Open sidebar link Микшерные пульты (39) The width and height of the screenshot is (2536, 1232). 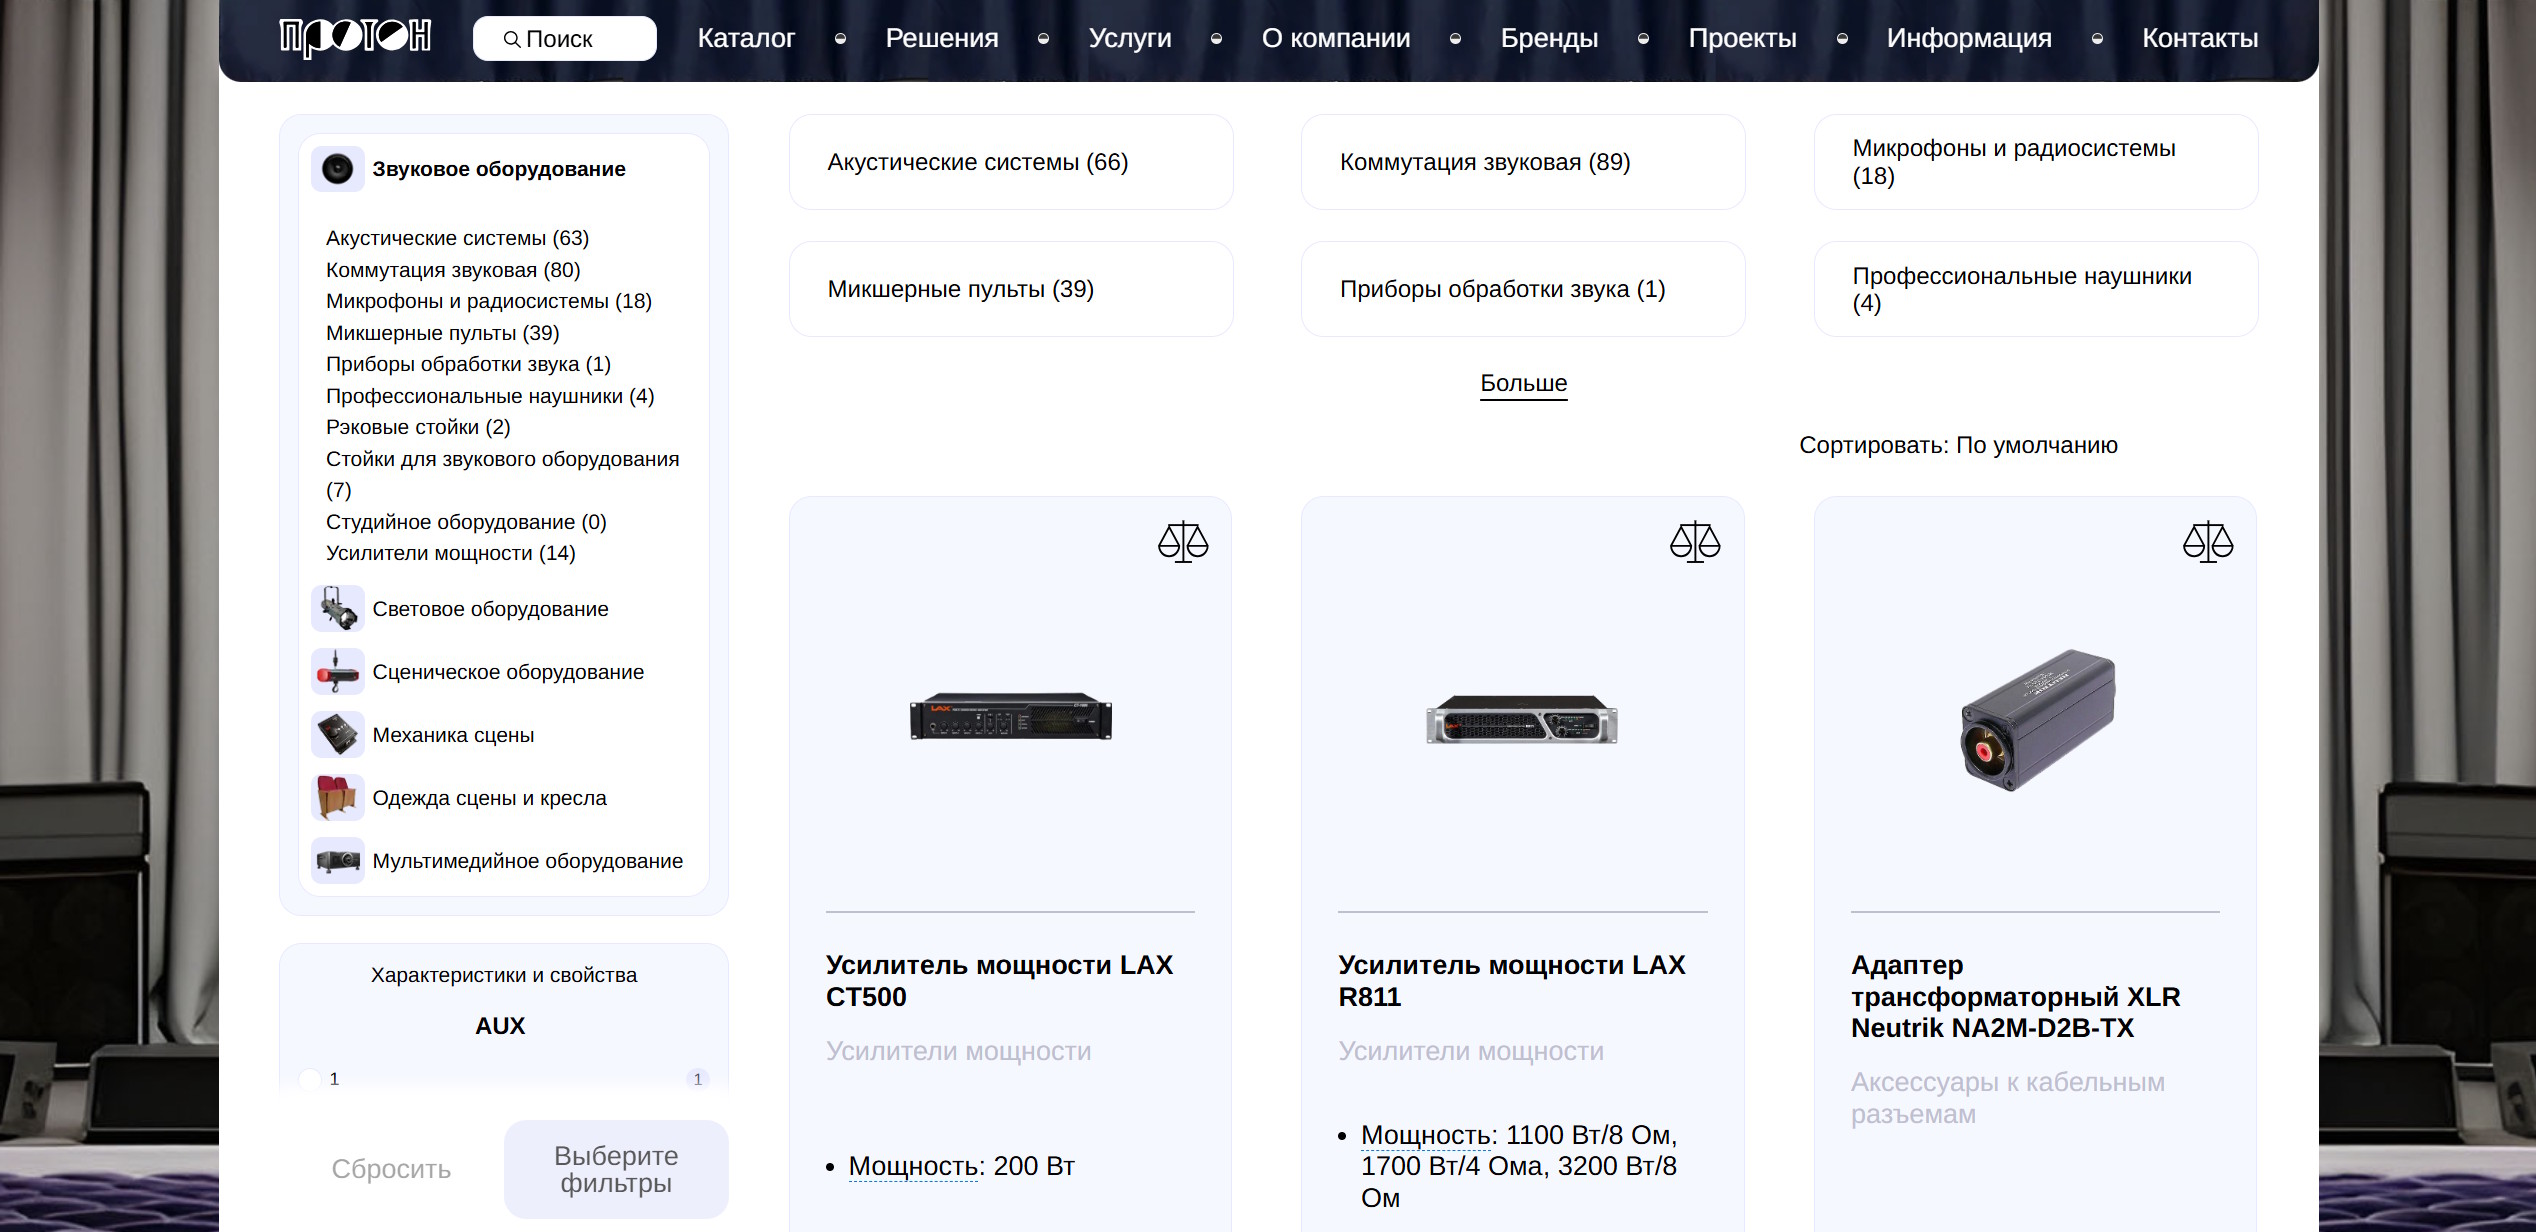pos(442,333)
